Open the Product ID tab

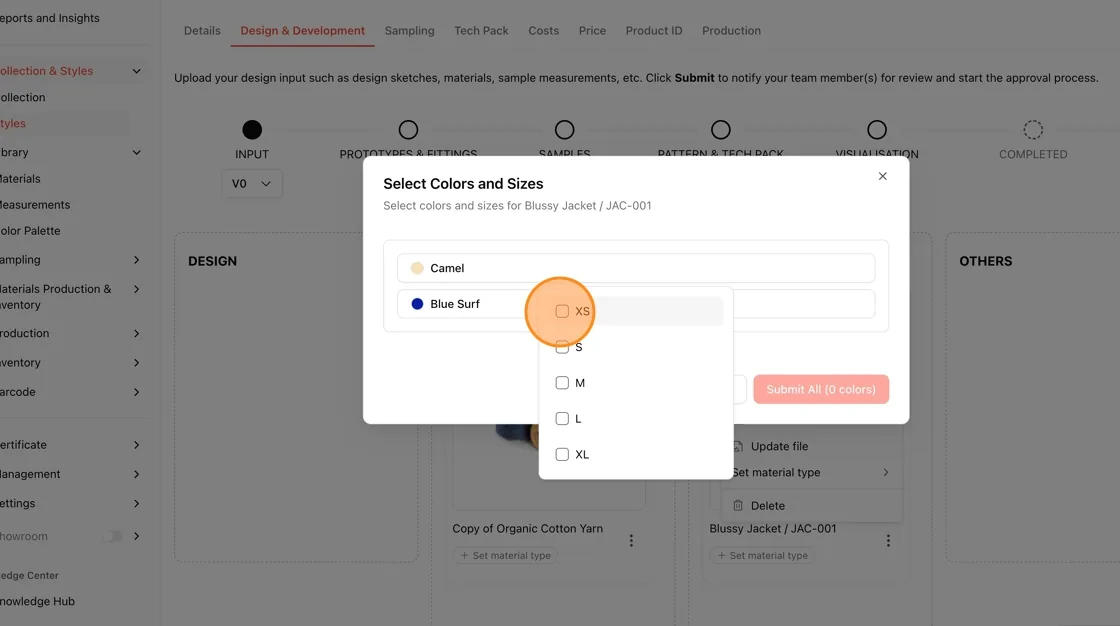click(654, 31)
